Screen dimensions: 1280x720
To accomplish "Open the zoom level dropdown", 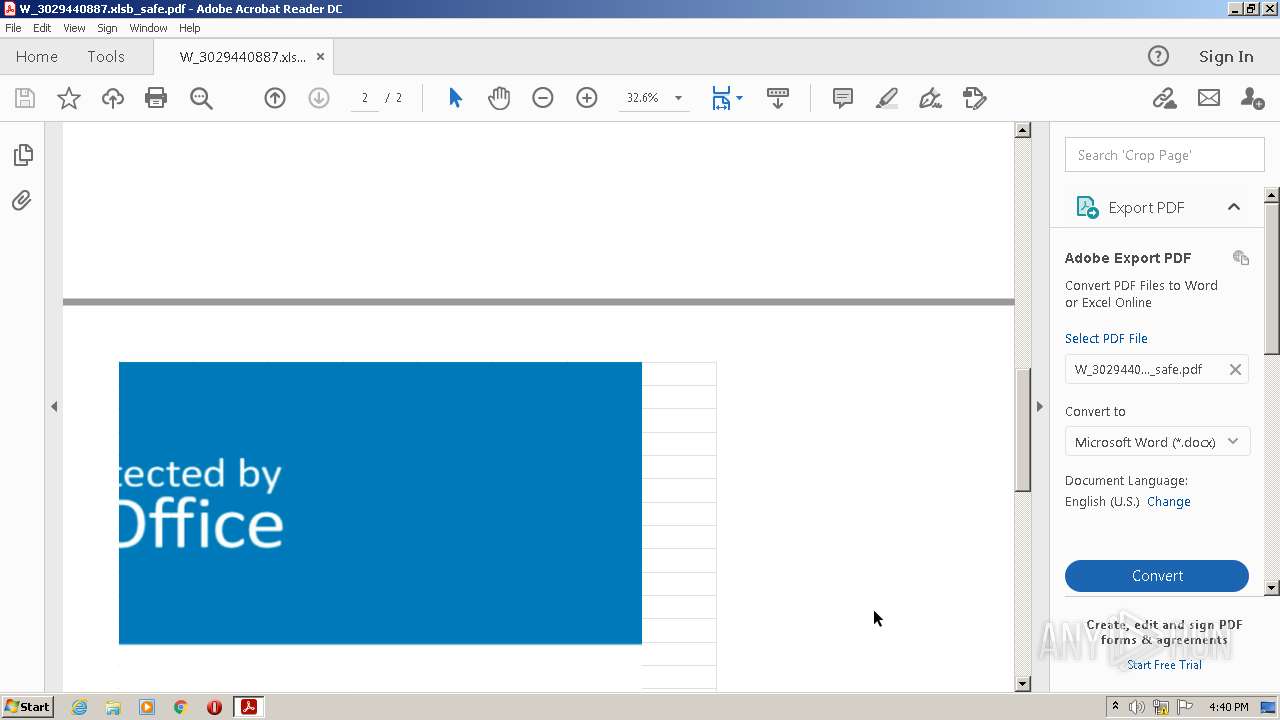I will click(678, 98).
